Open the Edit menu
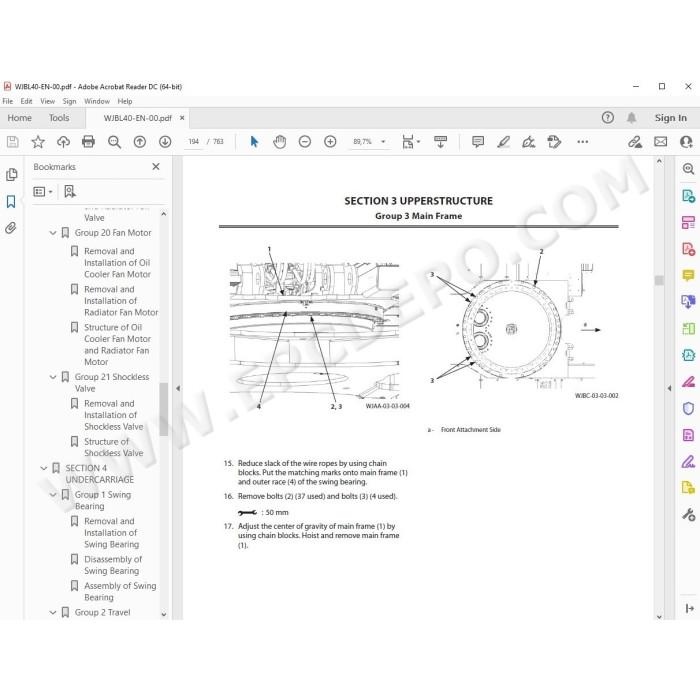Screen dimensions: 700x700 point(26,101)
